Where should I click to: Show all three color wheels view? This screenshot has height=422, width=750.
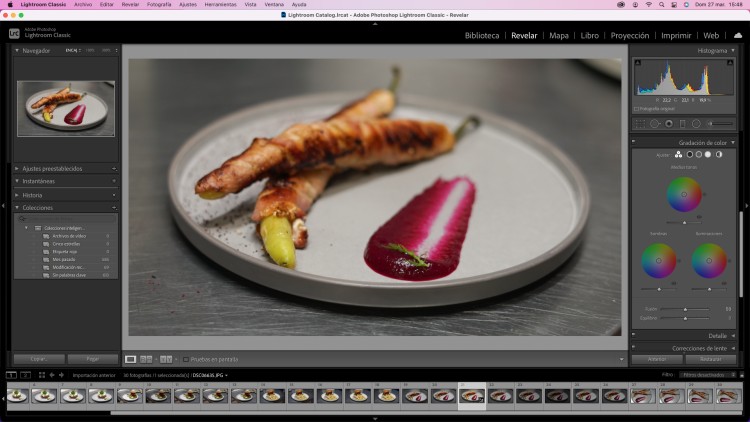pos(678,155)
